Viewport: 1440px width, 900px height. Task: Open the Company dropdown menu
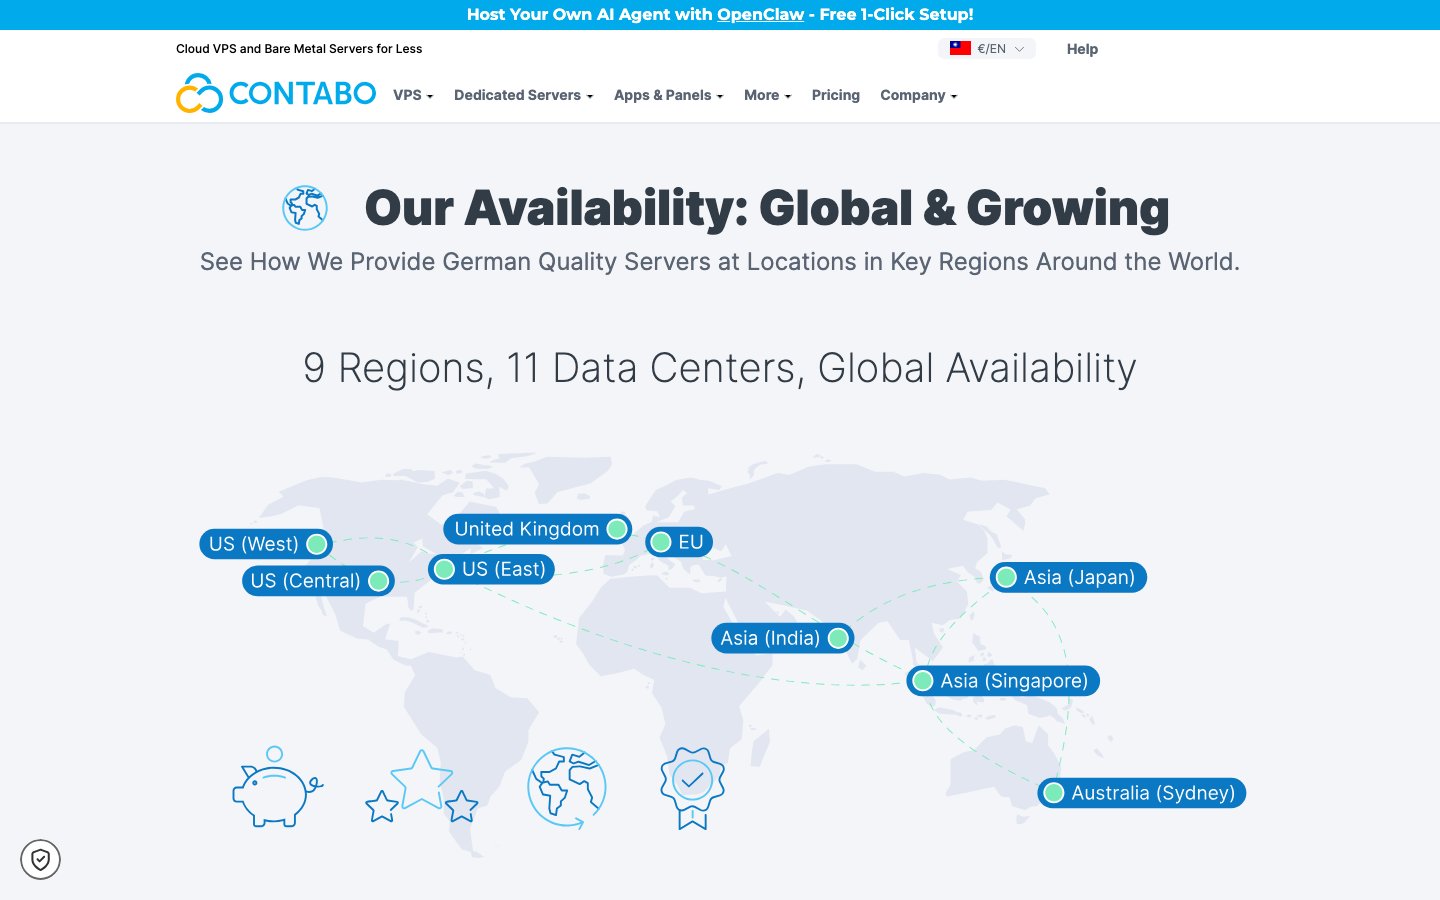[x=918, y=95]
